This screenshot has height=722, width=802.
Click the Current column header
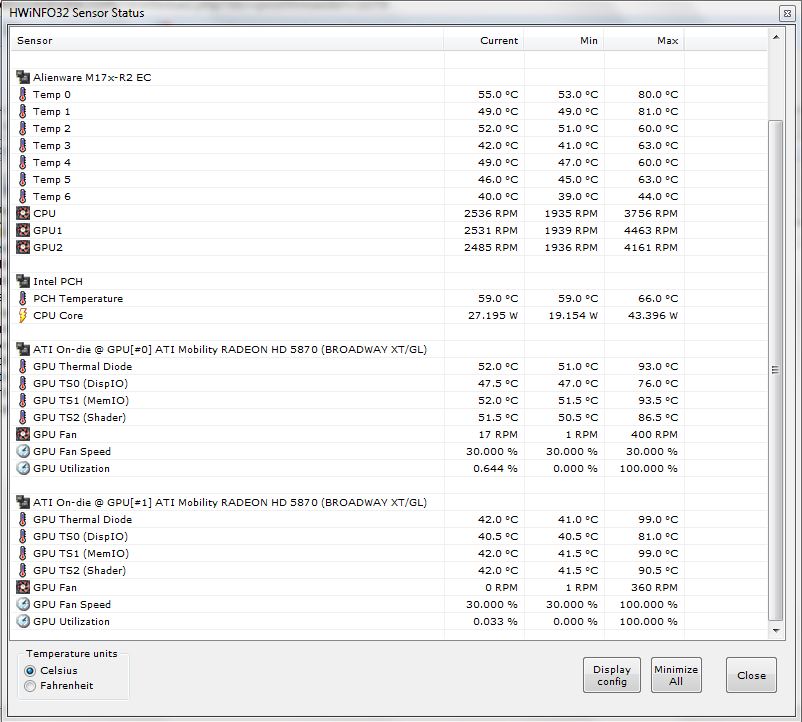pos(484,40)
